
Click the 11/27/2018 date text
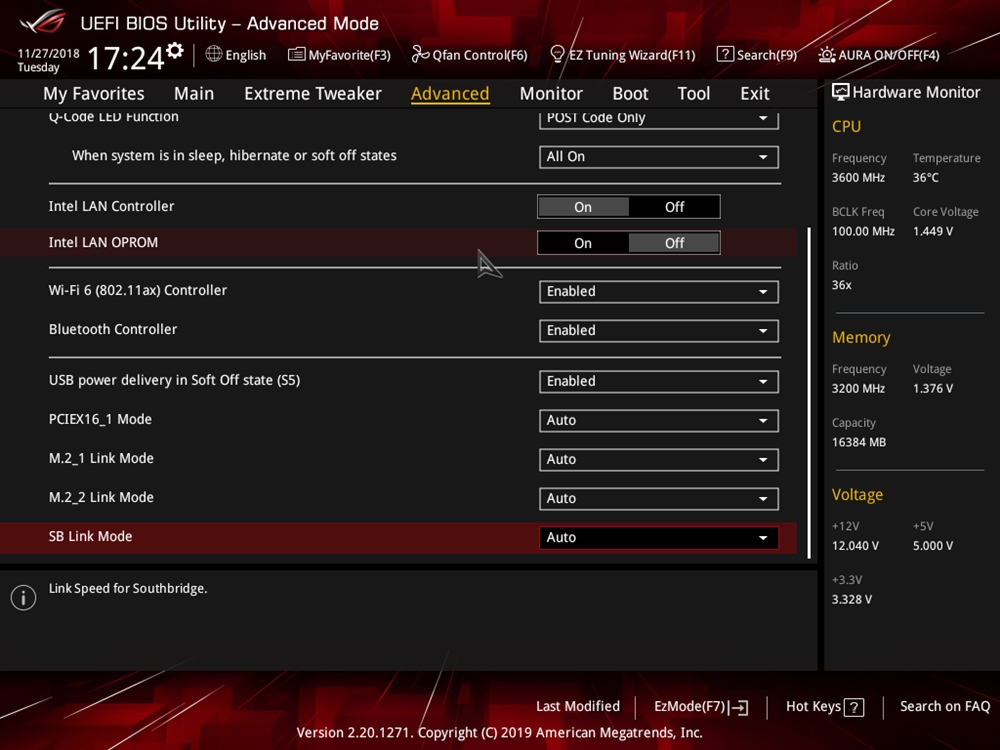pos(48,54)
